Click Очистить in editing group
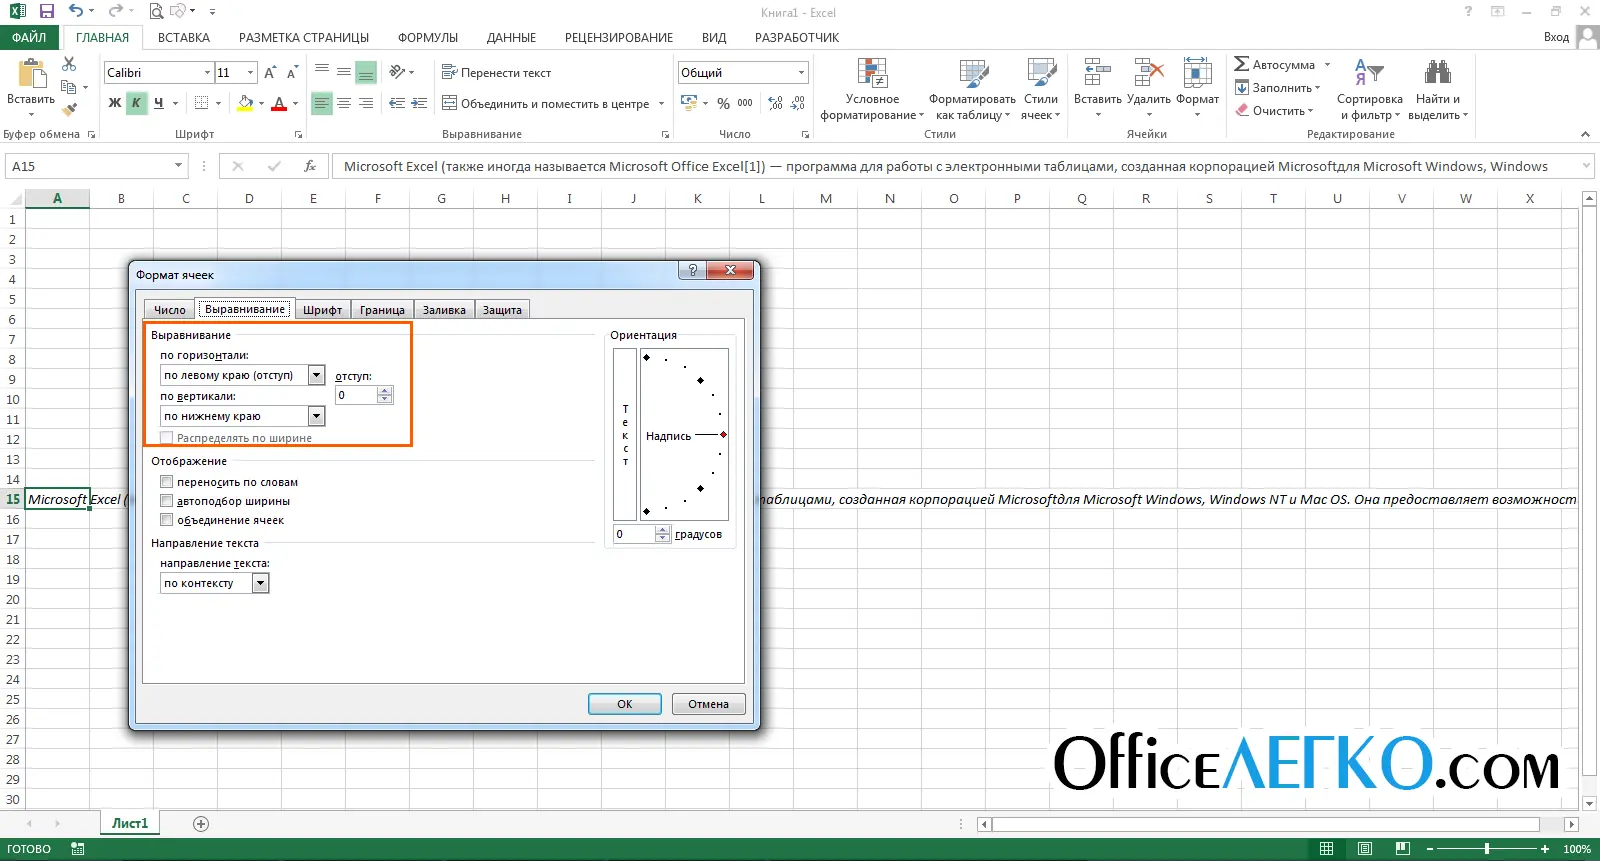 click(x=1273, y=111)
